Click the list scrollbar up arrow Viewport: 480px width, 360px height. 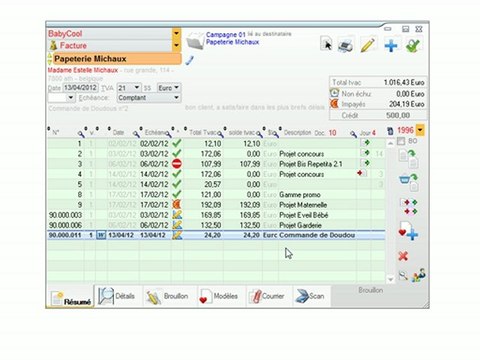(391, 143)
